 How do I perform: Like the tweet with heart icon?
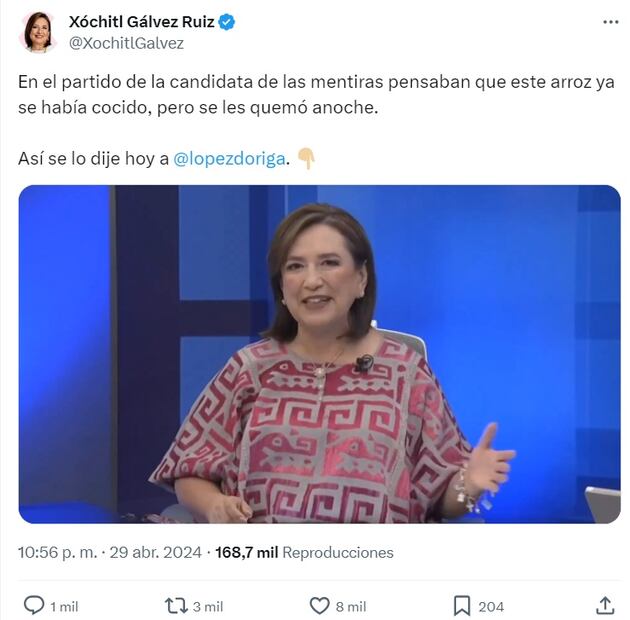319,606
